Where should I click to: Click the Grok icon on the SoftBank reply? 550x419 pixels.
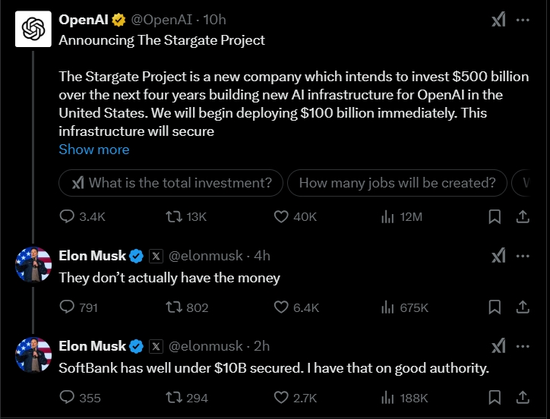pyautogui.click(x=498, y=346)
